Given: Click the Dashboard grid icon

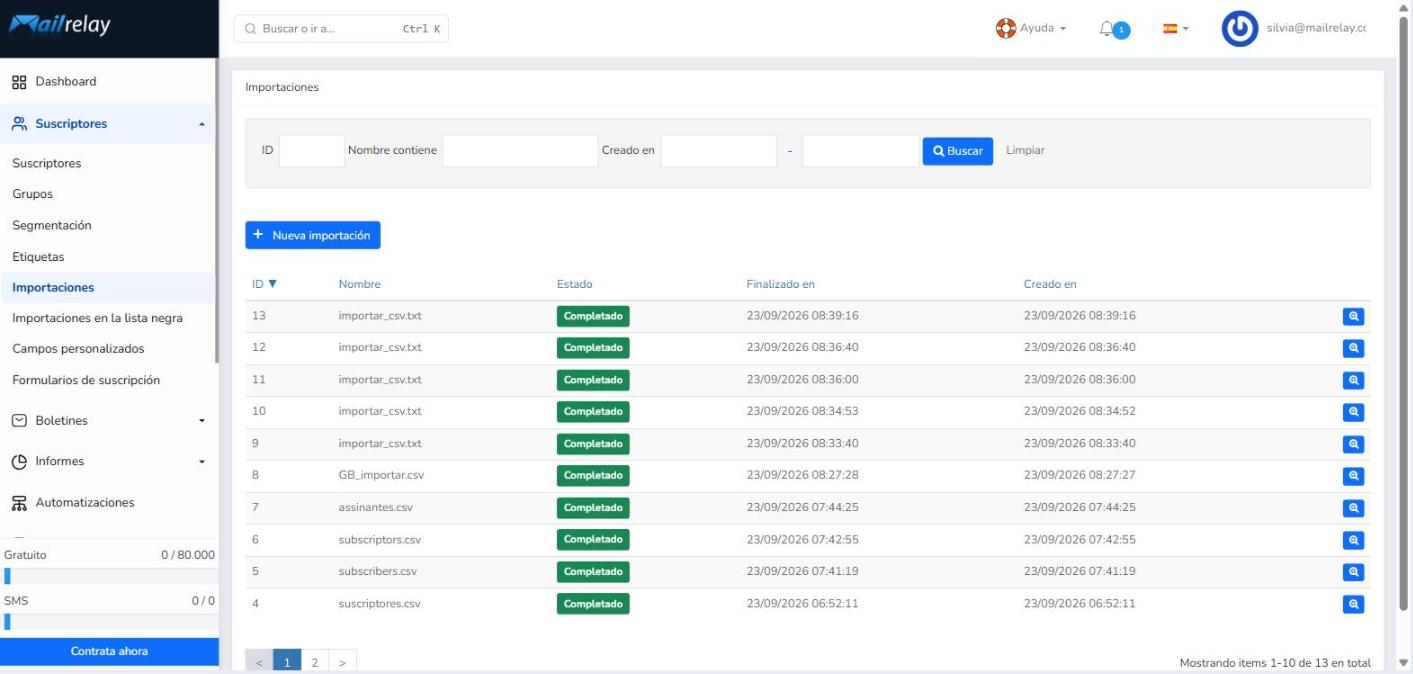Looking at the screenshot, I should click(19, 82).
